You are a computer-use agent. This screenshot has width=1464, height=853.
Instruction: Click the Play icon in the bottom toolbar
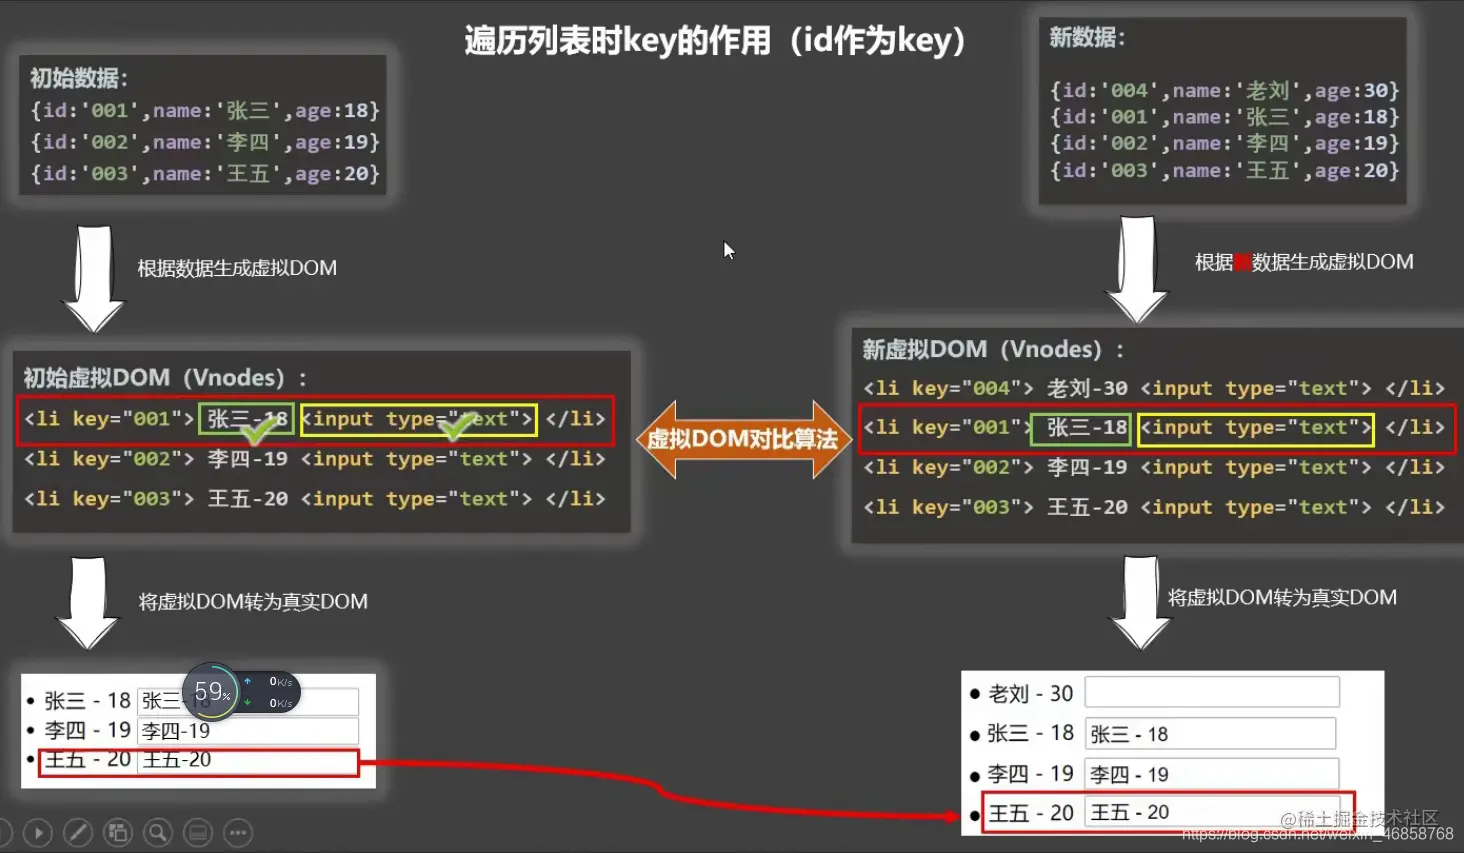[x=37, y=831]
